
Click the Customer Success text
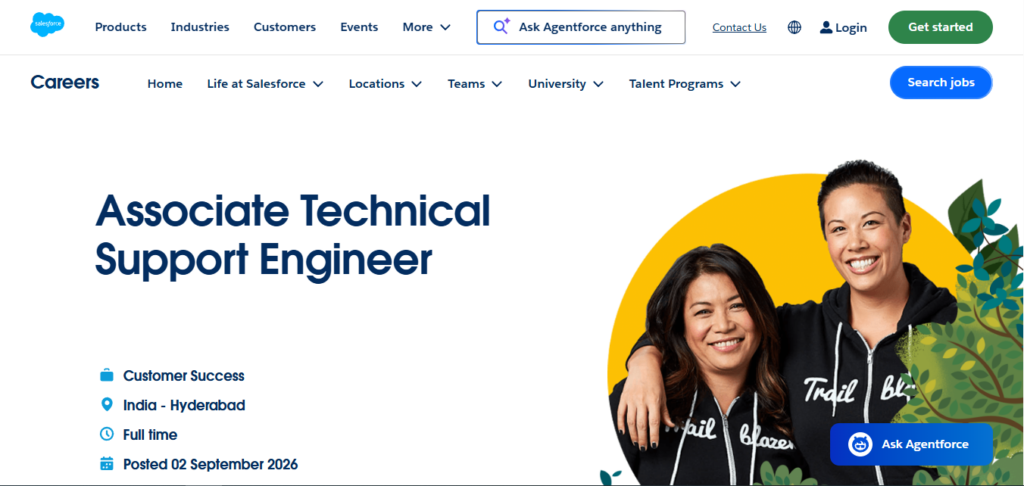point(184,376)
